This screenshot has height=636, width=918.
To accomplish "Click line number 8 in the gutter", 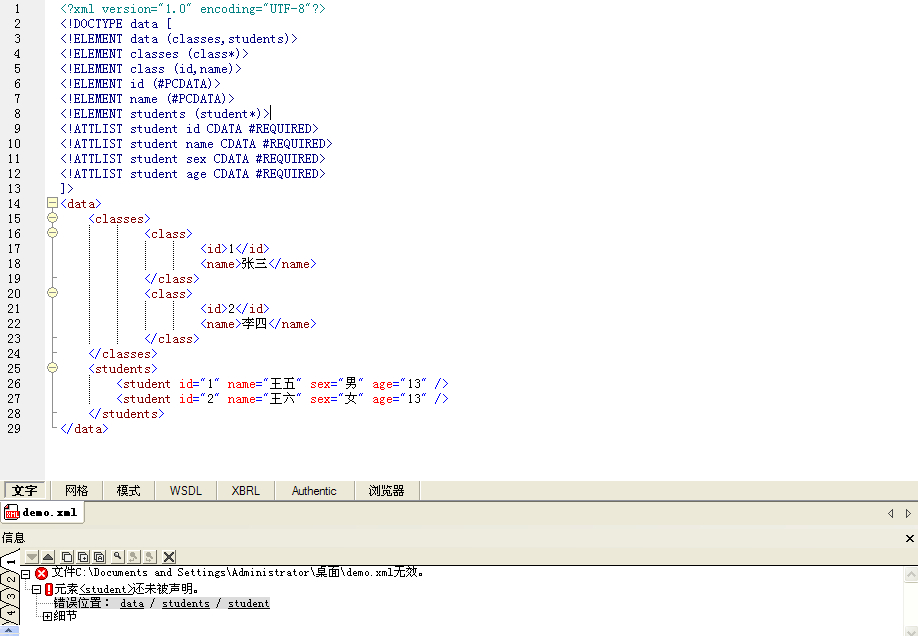I will (x=17, y=114).
